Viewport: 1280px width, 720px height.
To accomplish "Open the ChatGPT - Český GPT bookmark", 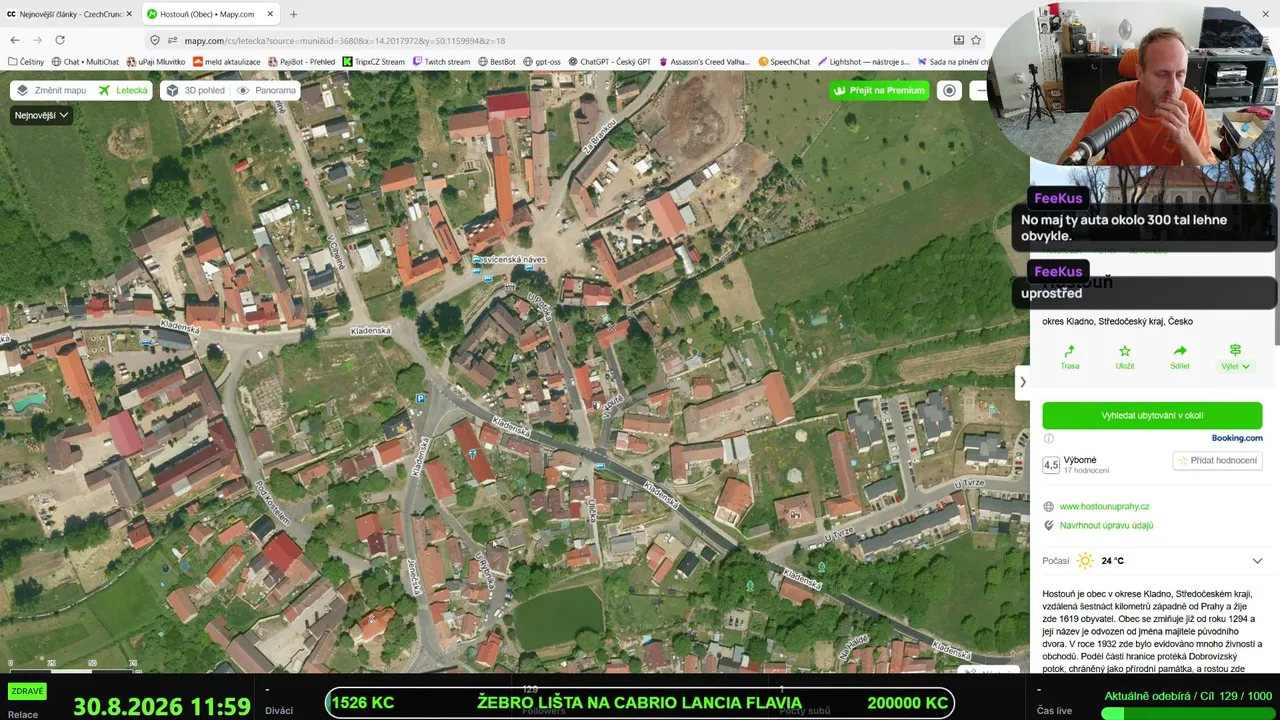I will (609, 62).
